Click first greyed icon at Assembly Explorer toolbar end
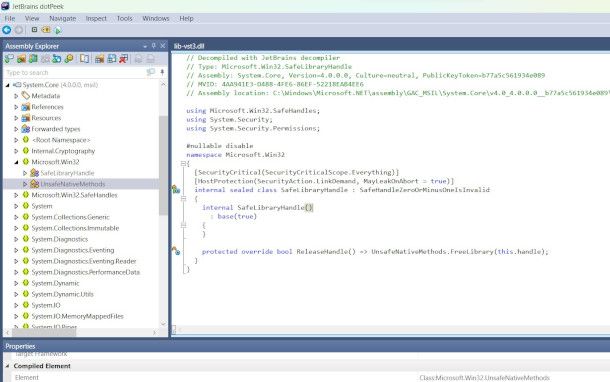This screenshot has width=610, height=382. tap(138, 59)
